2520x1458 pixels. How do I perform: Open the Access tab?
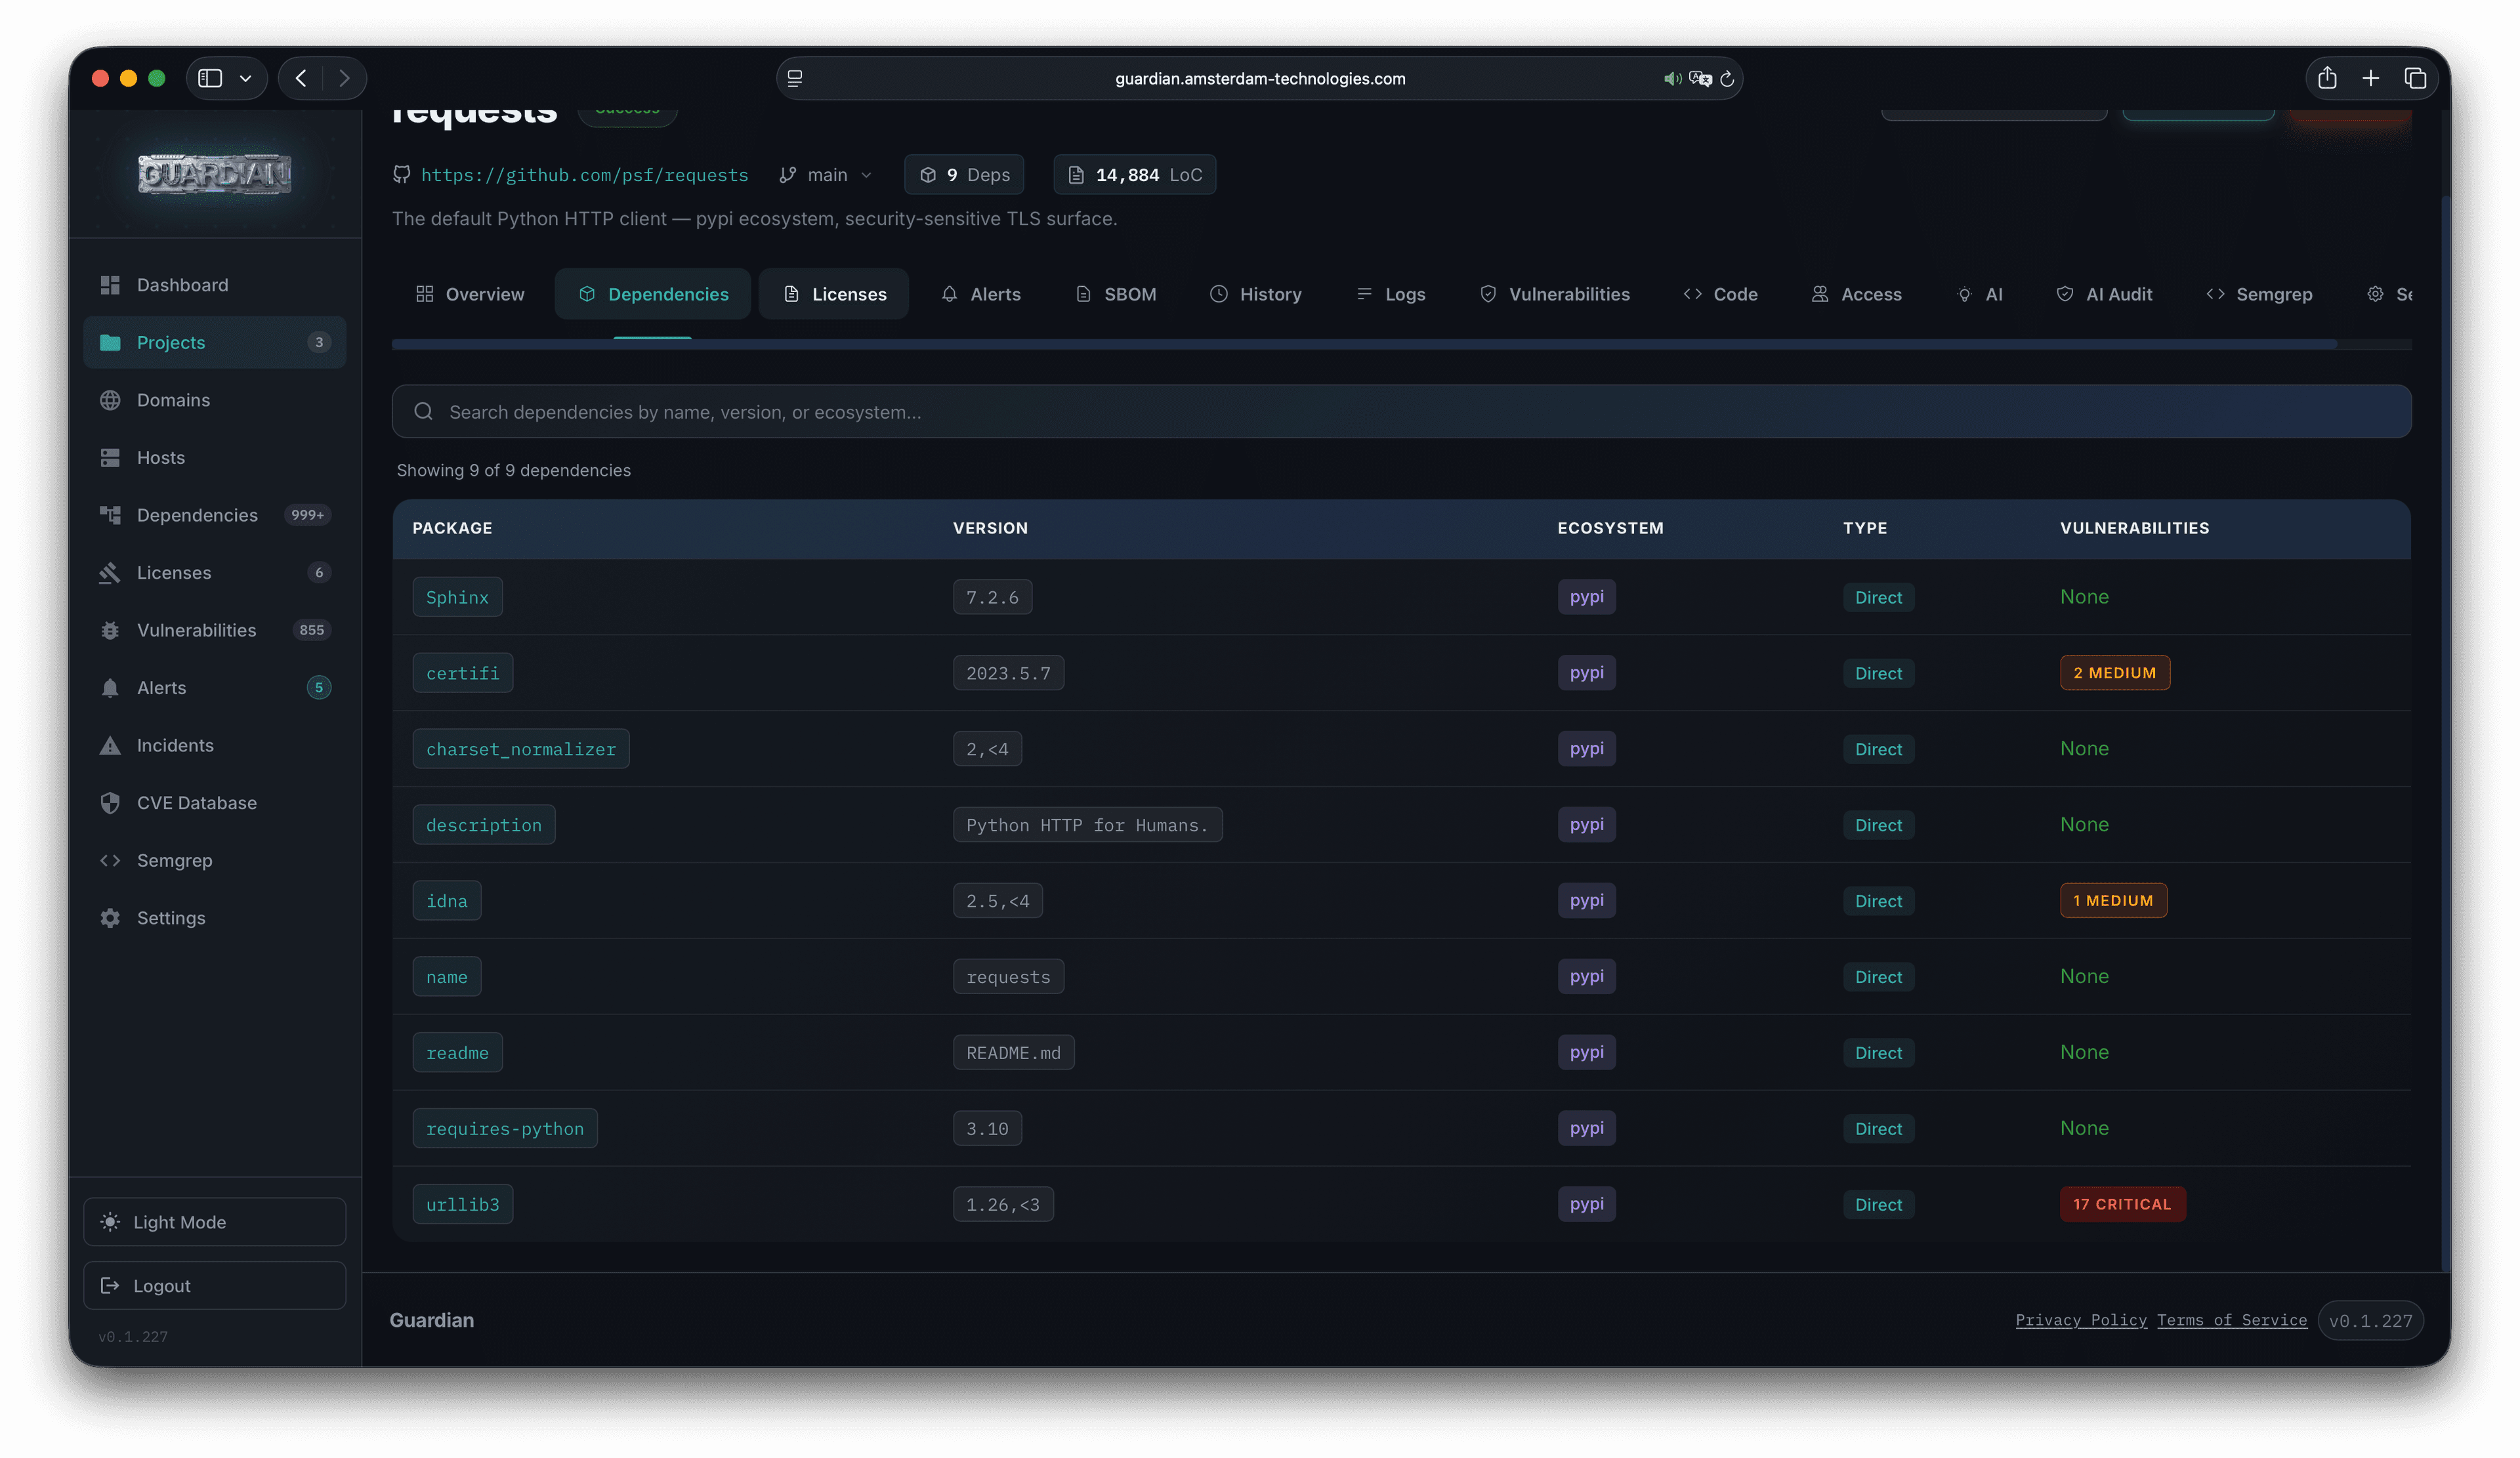pyautogui.click(x=1856, y=294)
